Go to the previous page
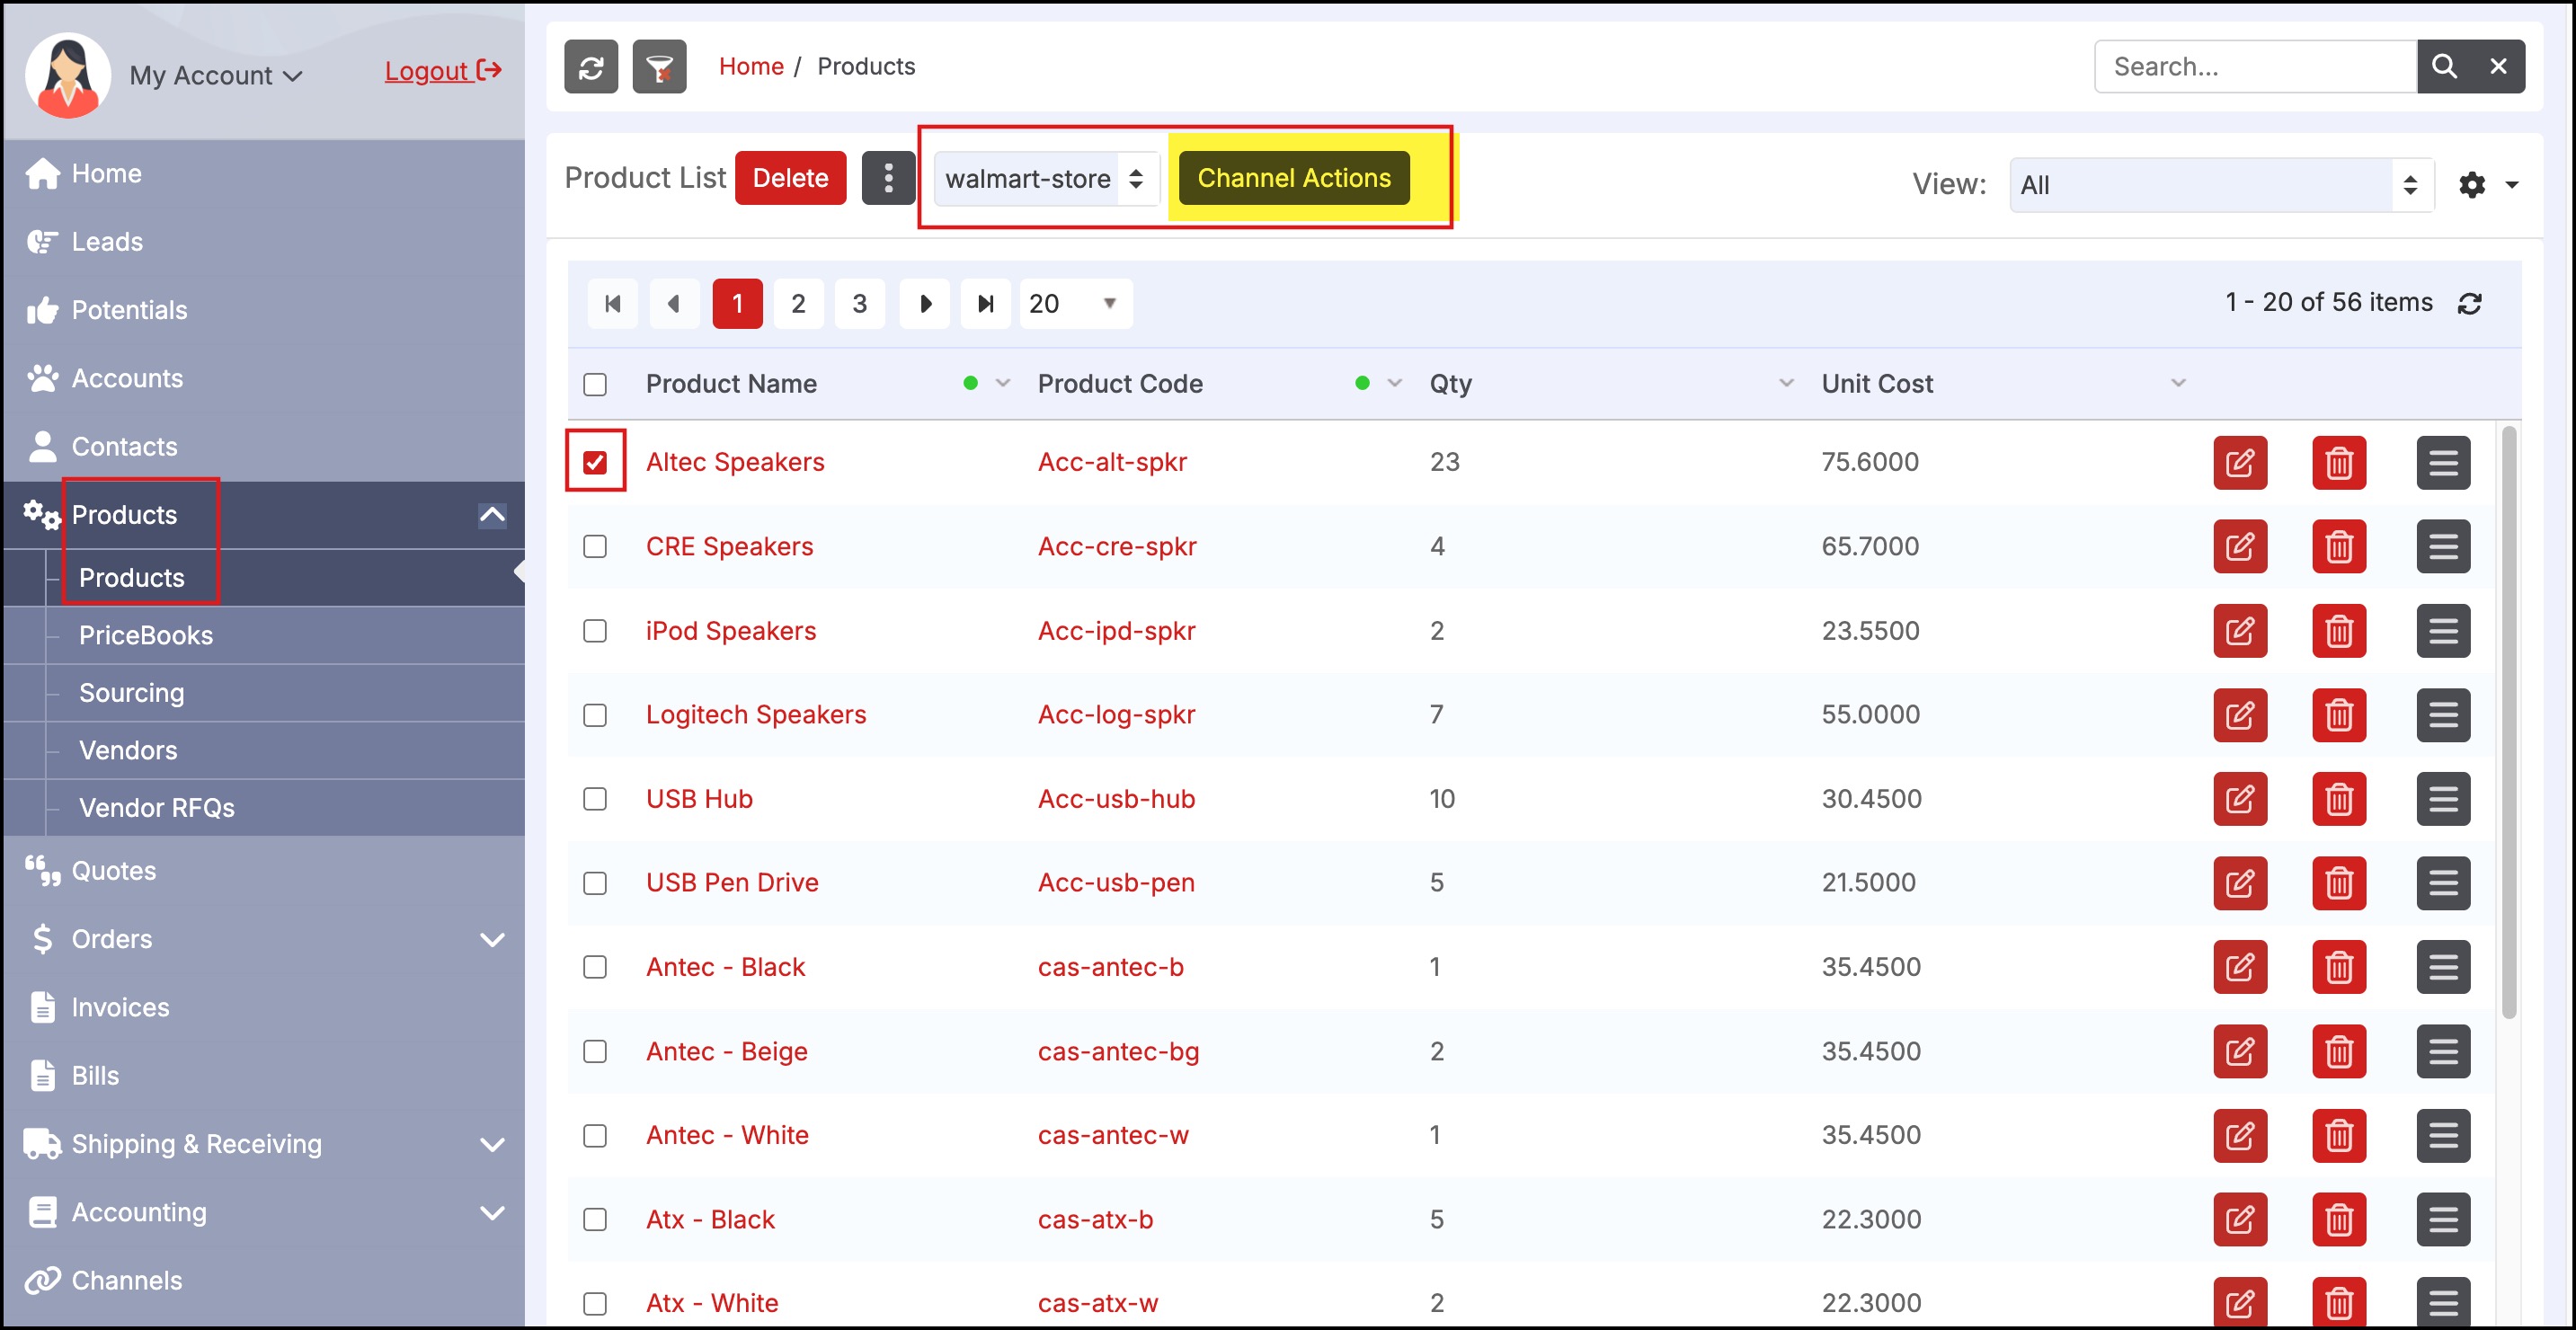 (x=674, y=304)
